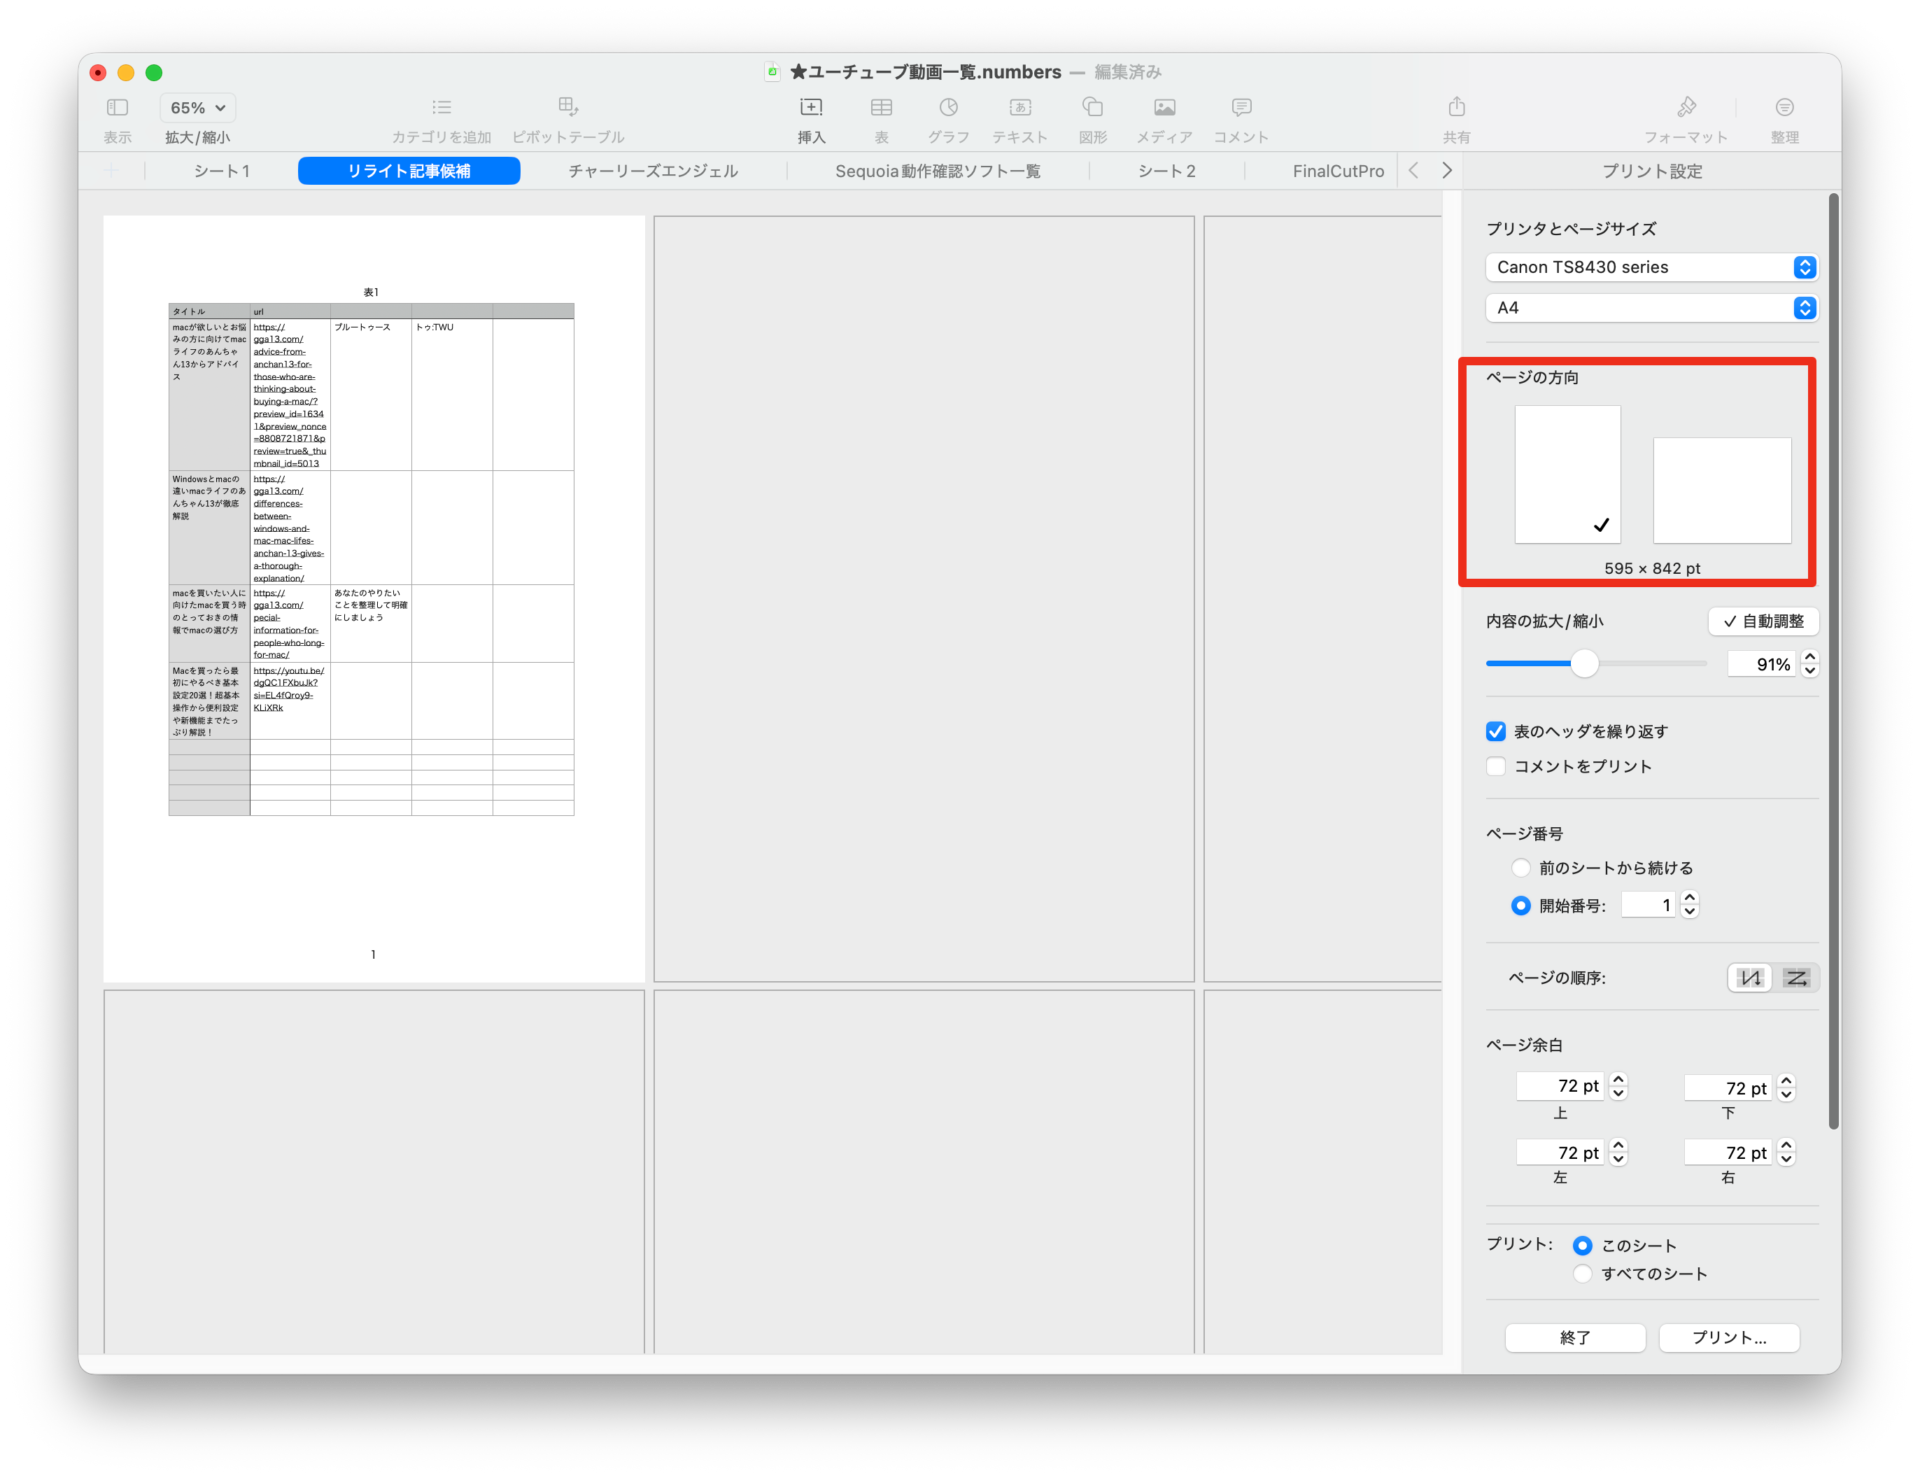The image size is (1920, 1478).
Task: Uncheck repeat table headers checkbox
Action: 1496,732
